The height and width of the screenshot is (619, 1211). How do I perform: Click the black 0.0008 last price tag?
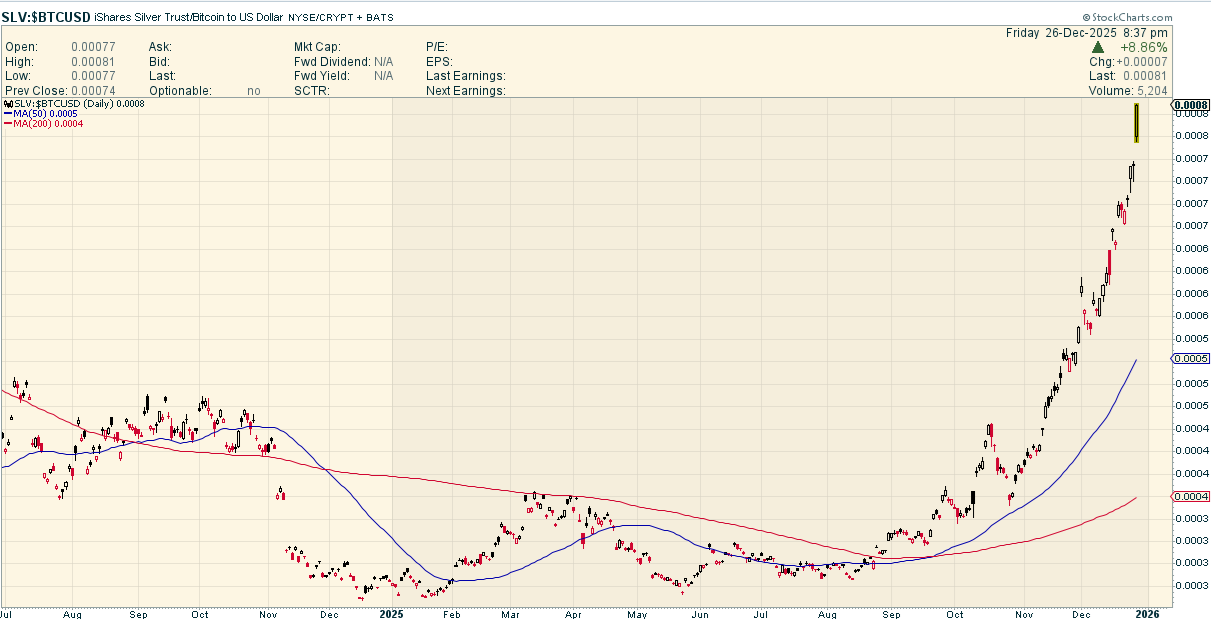pyautogui.click(x=1191, y=105)
